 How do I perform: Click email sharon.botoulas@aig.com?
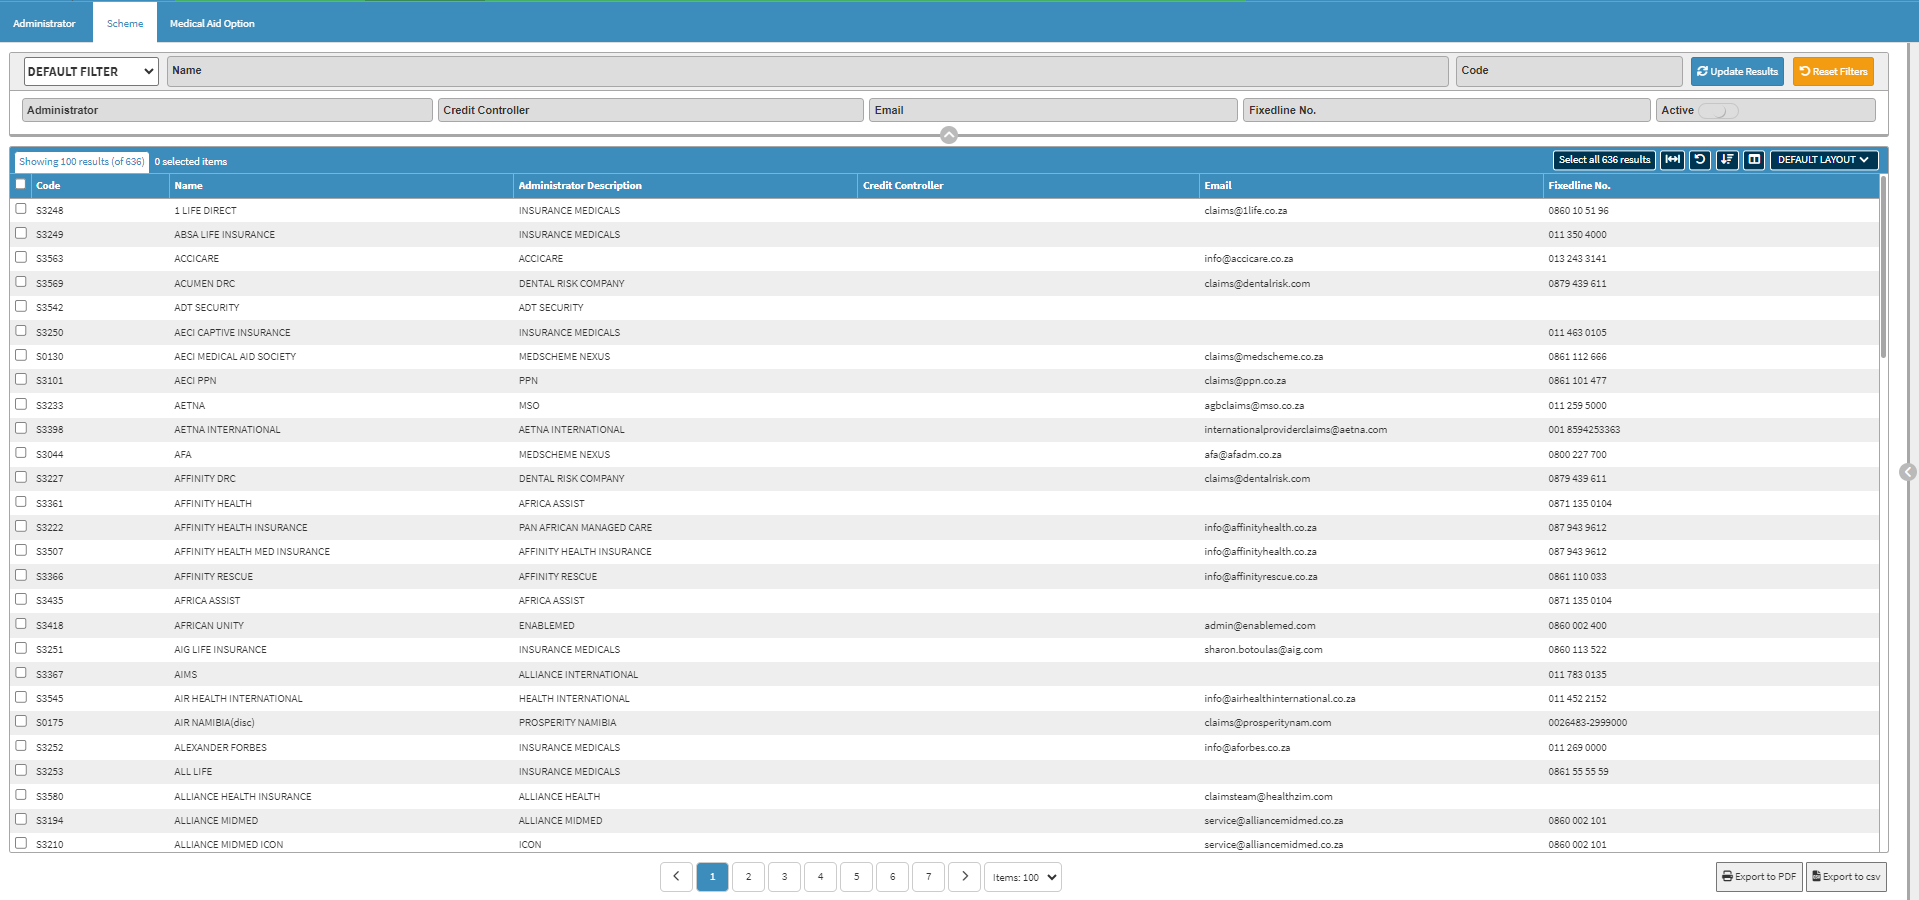coord(1263,649)
